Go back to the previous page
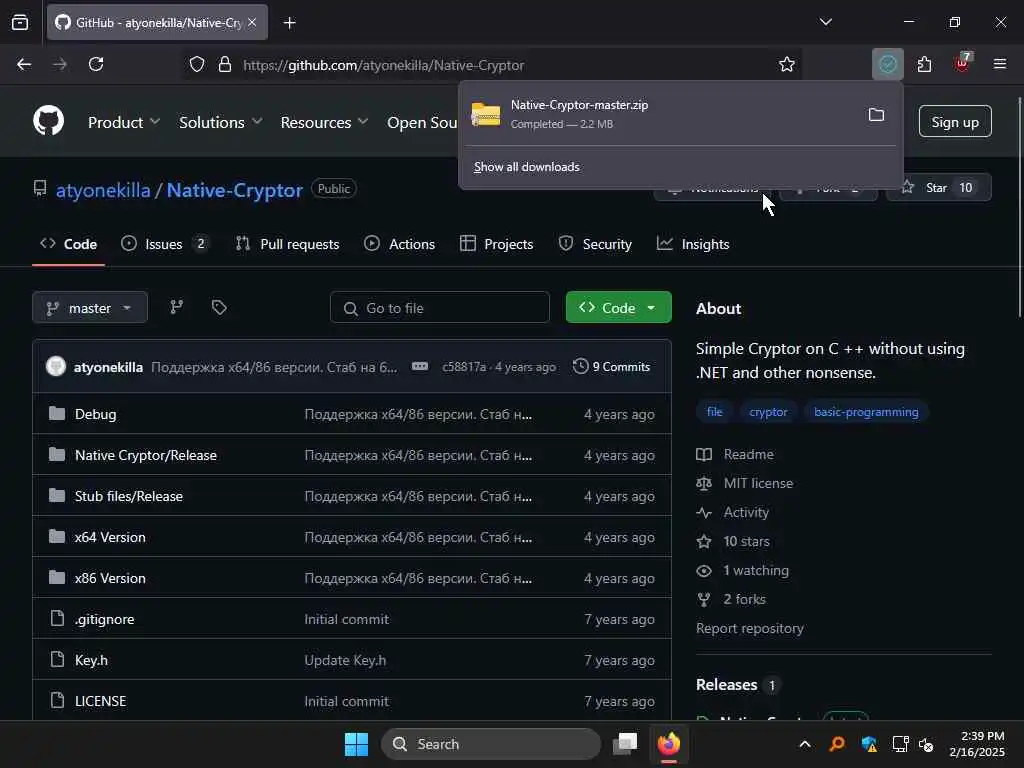This screenshot has width=1024, height=768. pos(24,64)
